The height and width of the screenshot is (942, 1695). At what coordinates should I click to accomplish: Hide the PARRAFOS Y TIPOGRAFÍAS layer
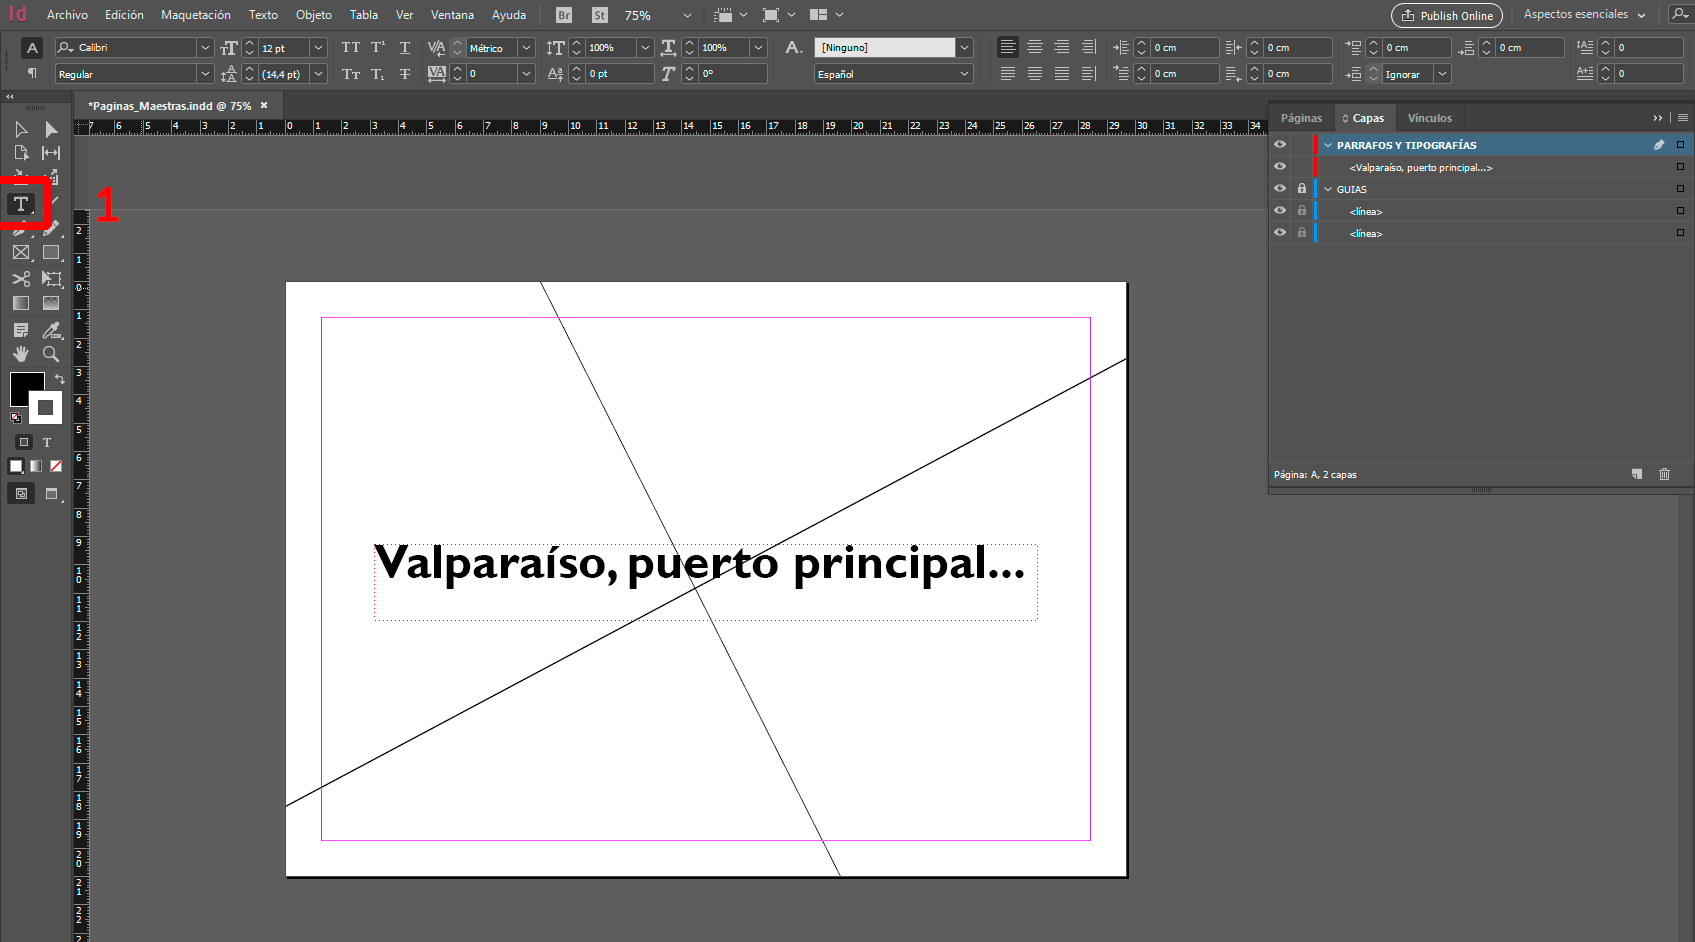pyautogui.click(x=1280, y=144)
